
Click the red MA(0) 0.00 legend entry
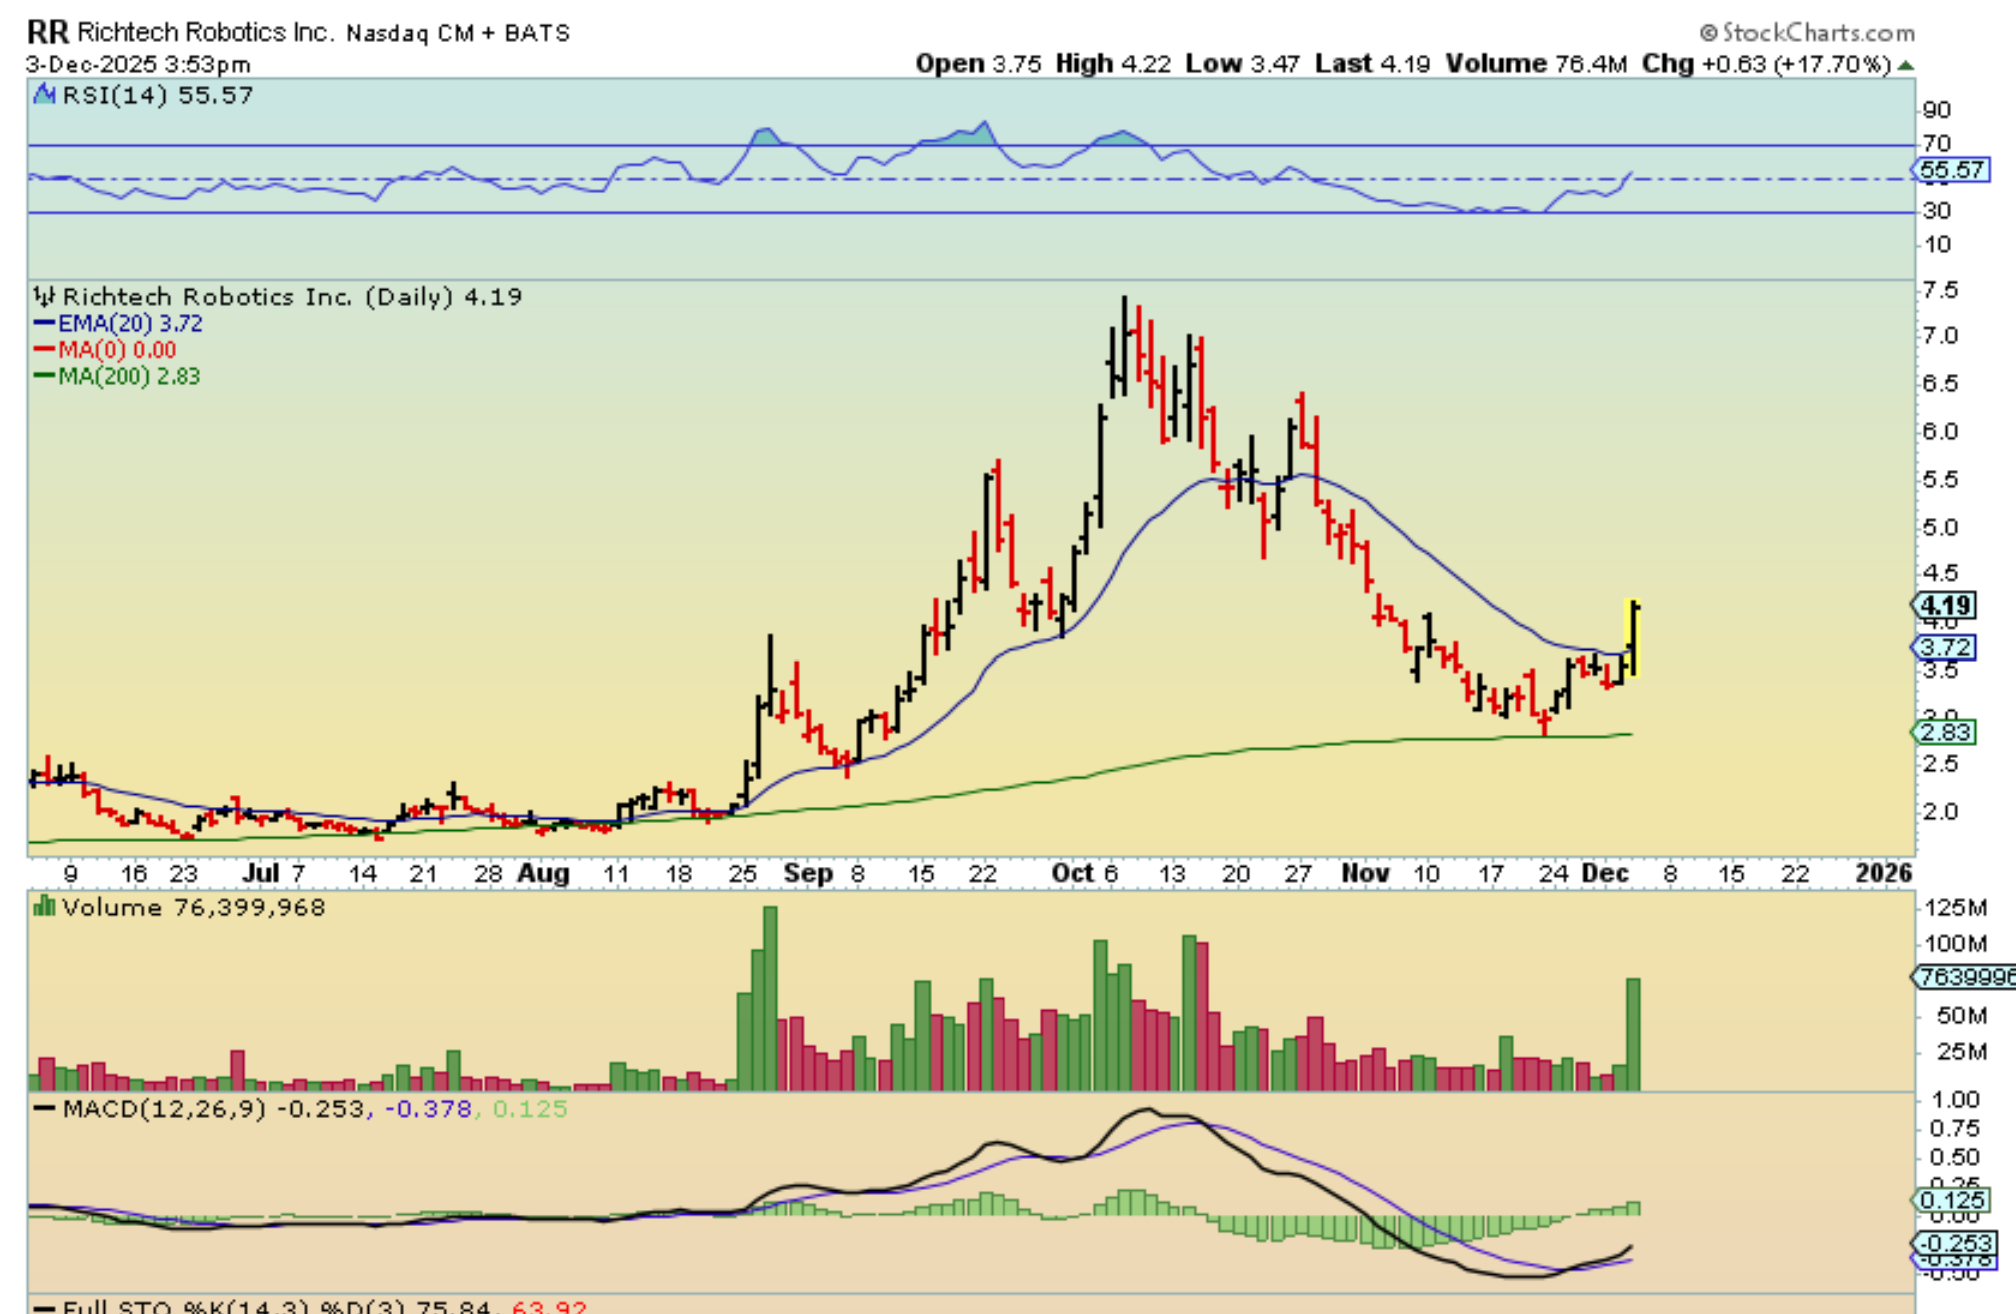click(105, 350)
